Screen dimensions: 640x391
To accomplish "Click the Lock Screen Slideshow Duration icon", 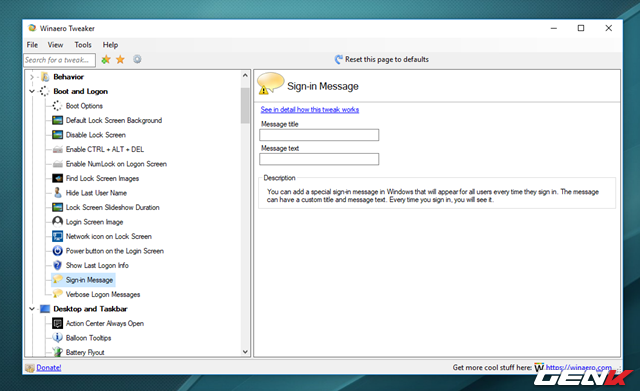I will pos(57,207).
